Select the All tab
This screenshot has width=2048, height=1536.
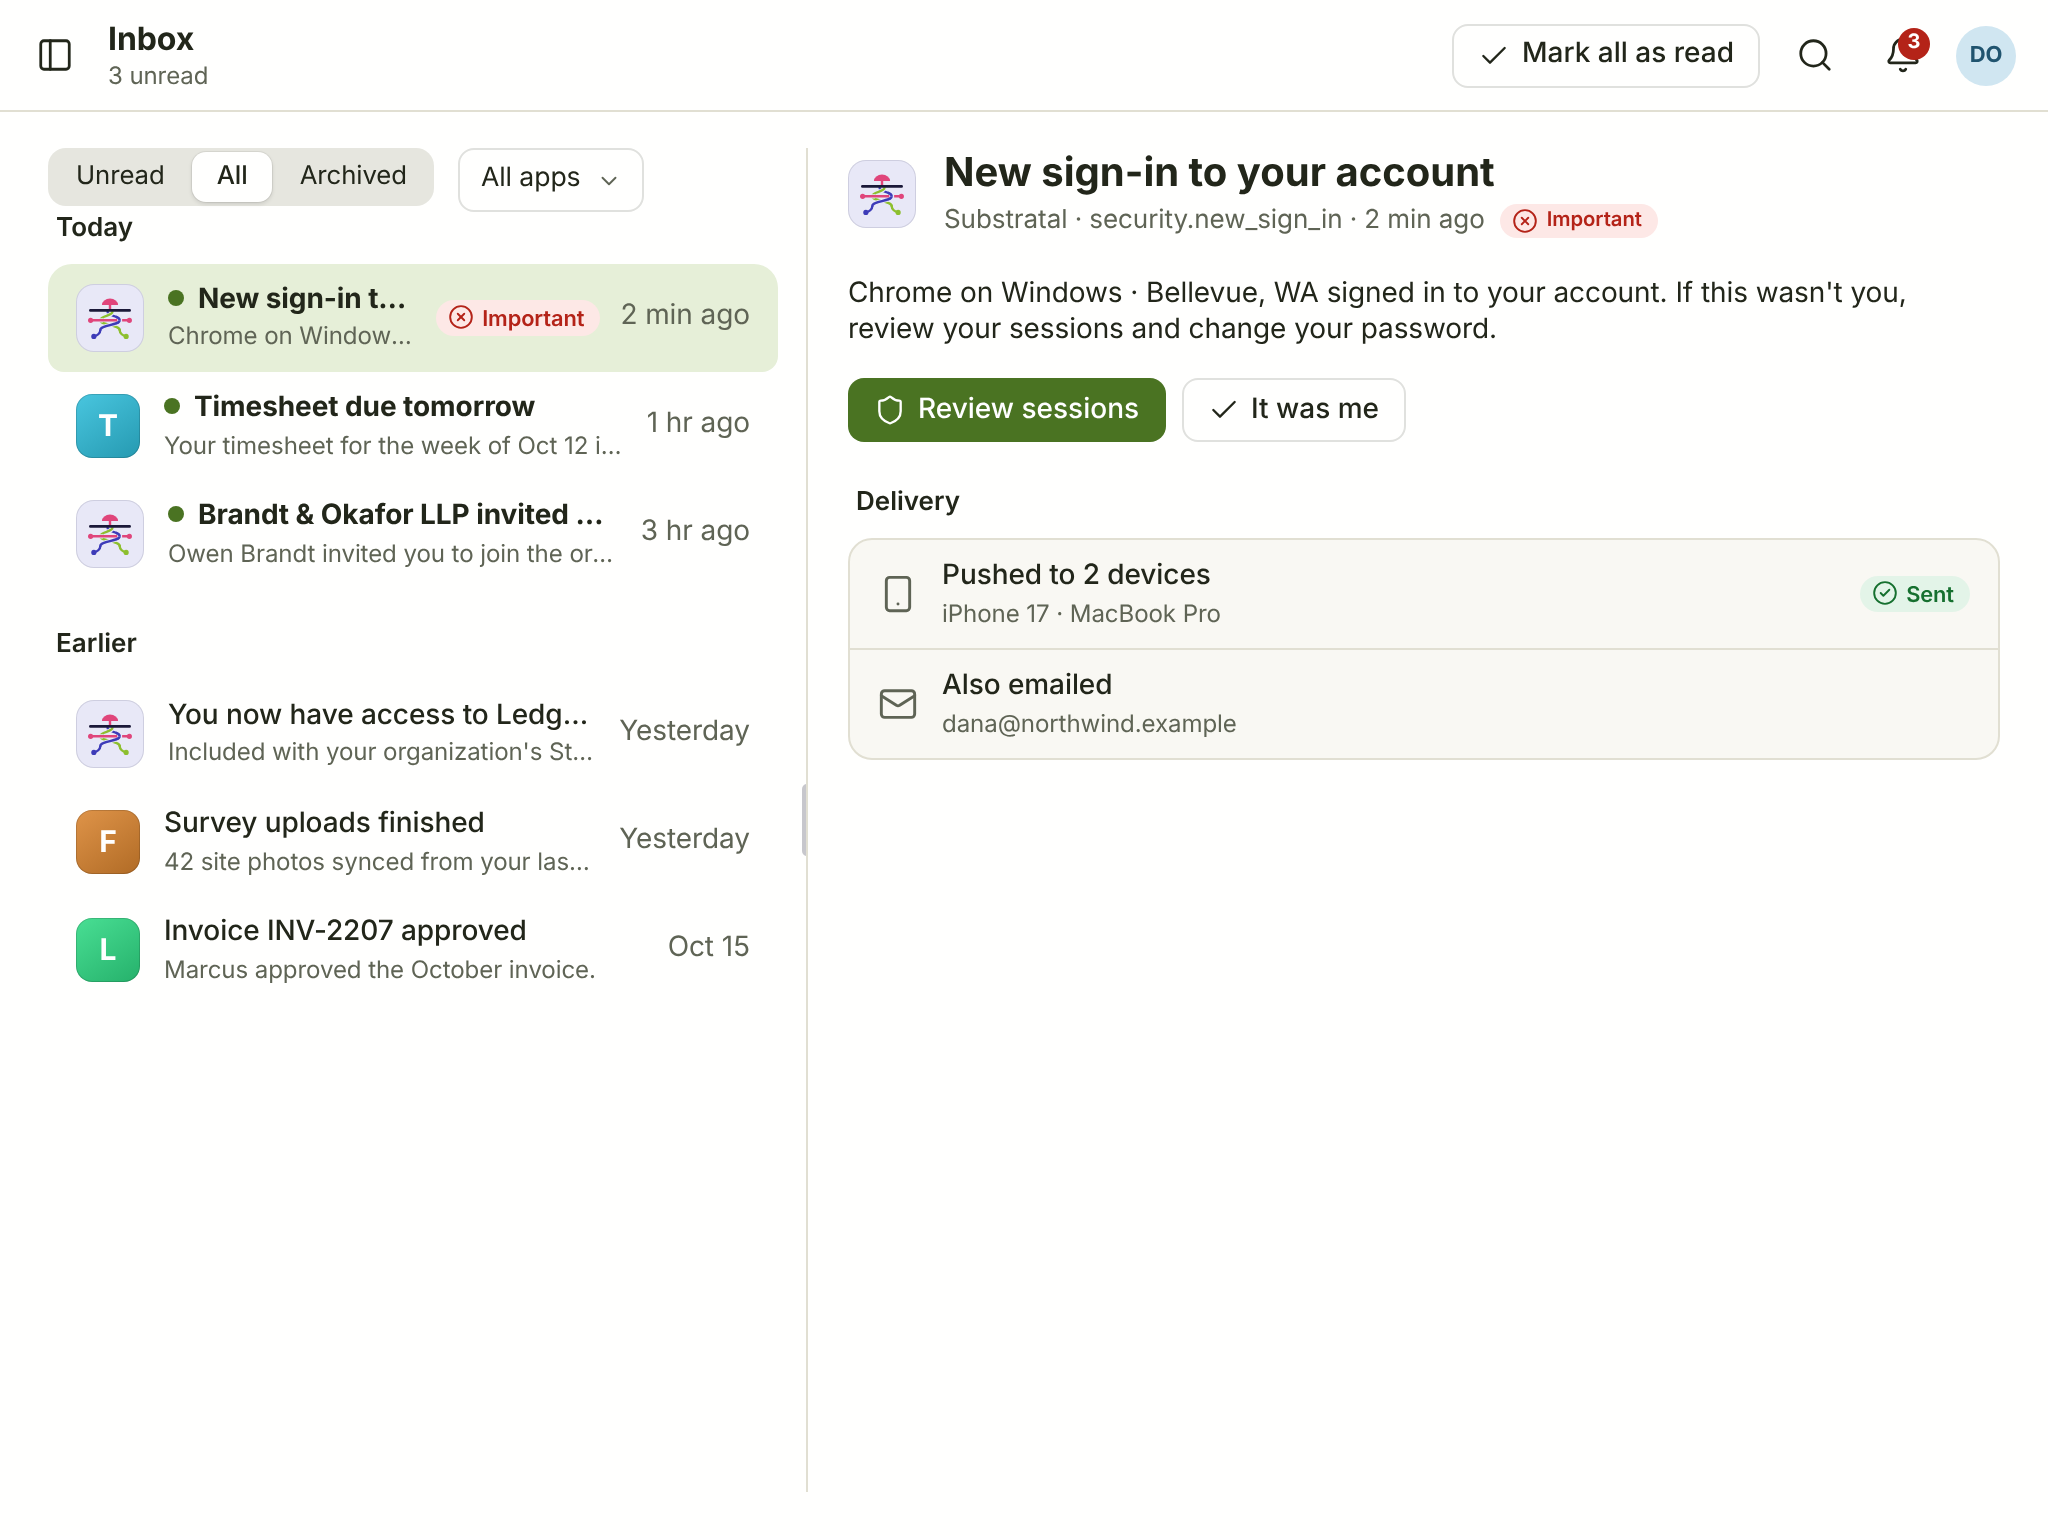(x=232, y=176)
